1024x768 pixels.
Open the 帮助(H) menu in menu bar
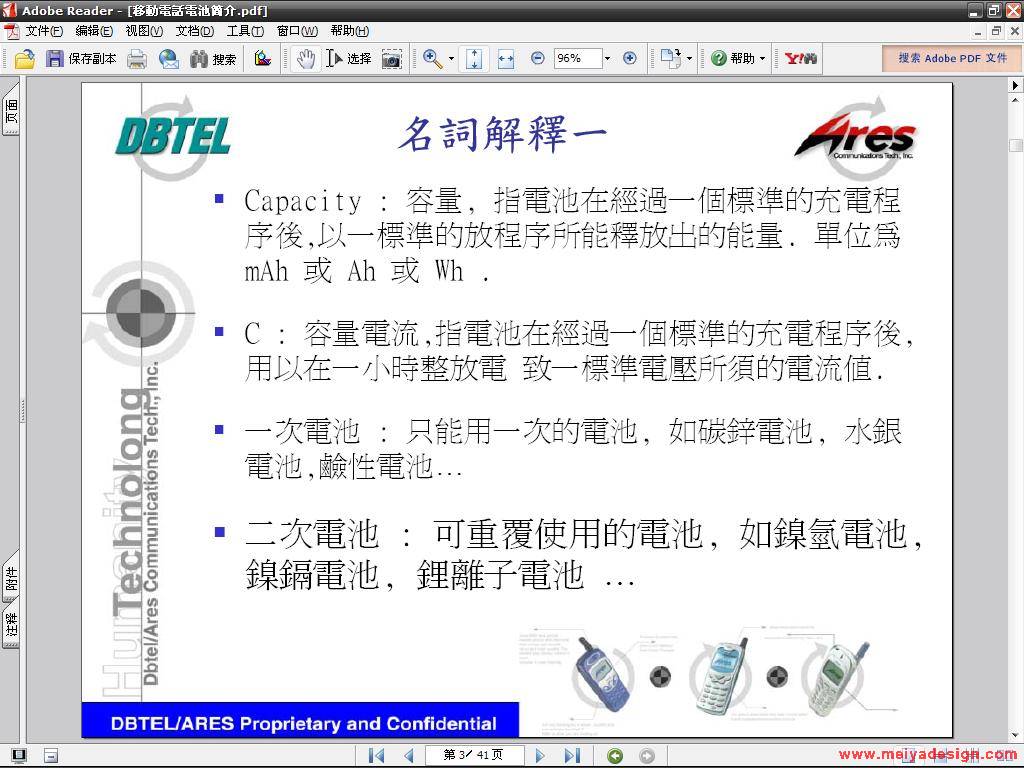(x=349, y=31)
